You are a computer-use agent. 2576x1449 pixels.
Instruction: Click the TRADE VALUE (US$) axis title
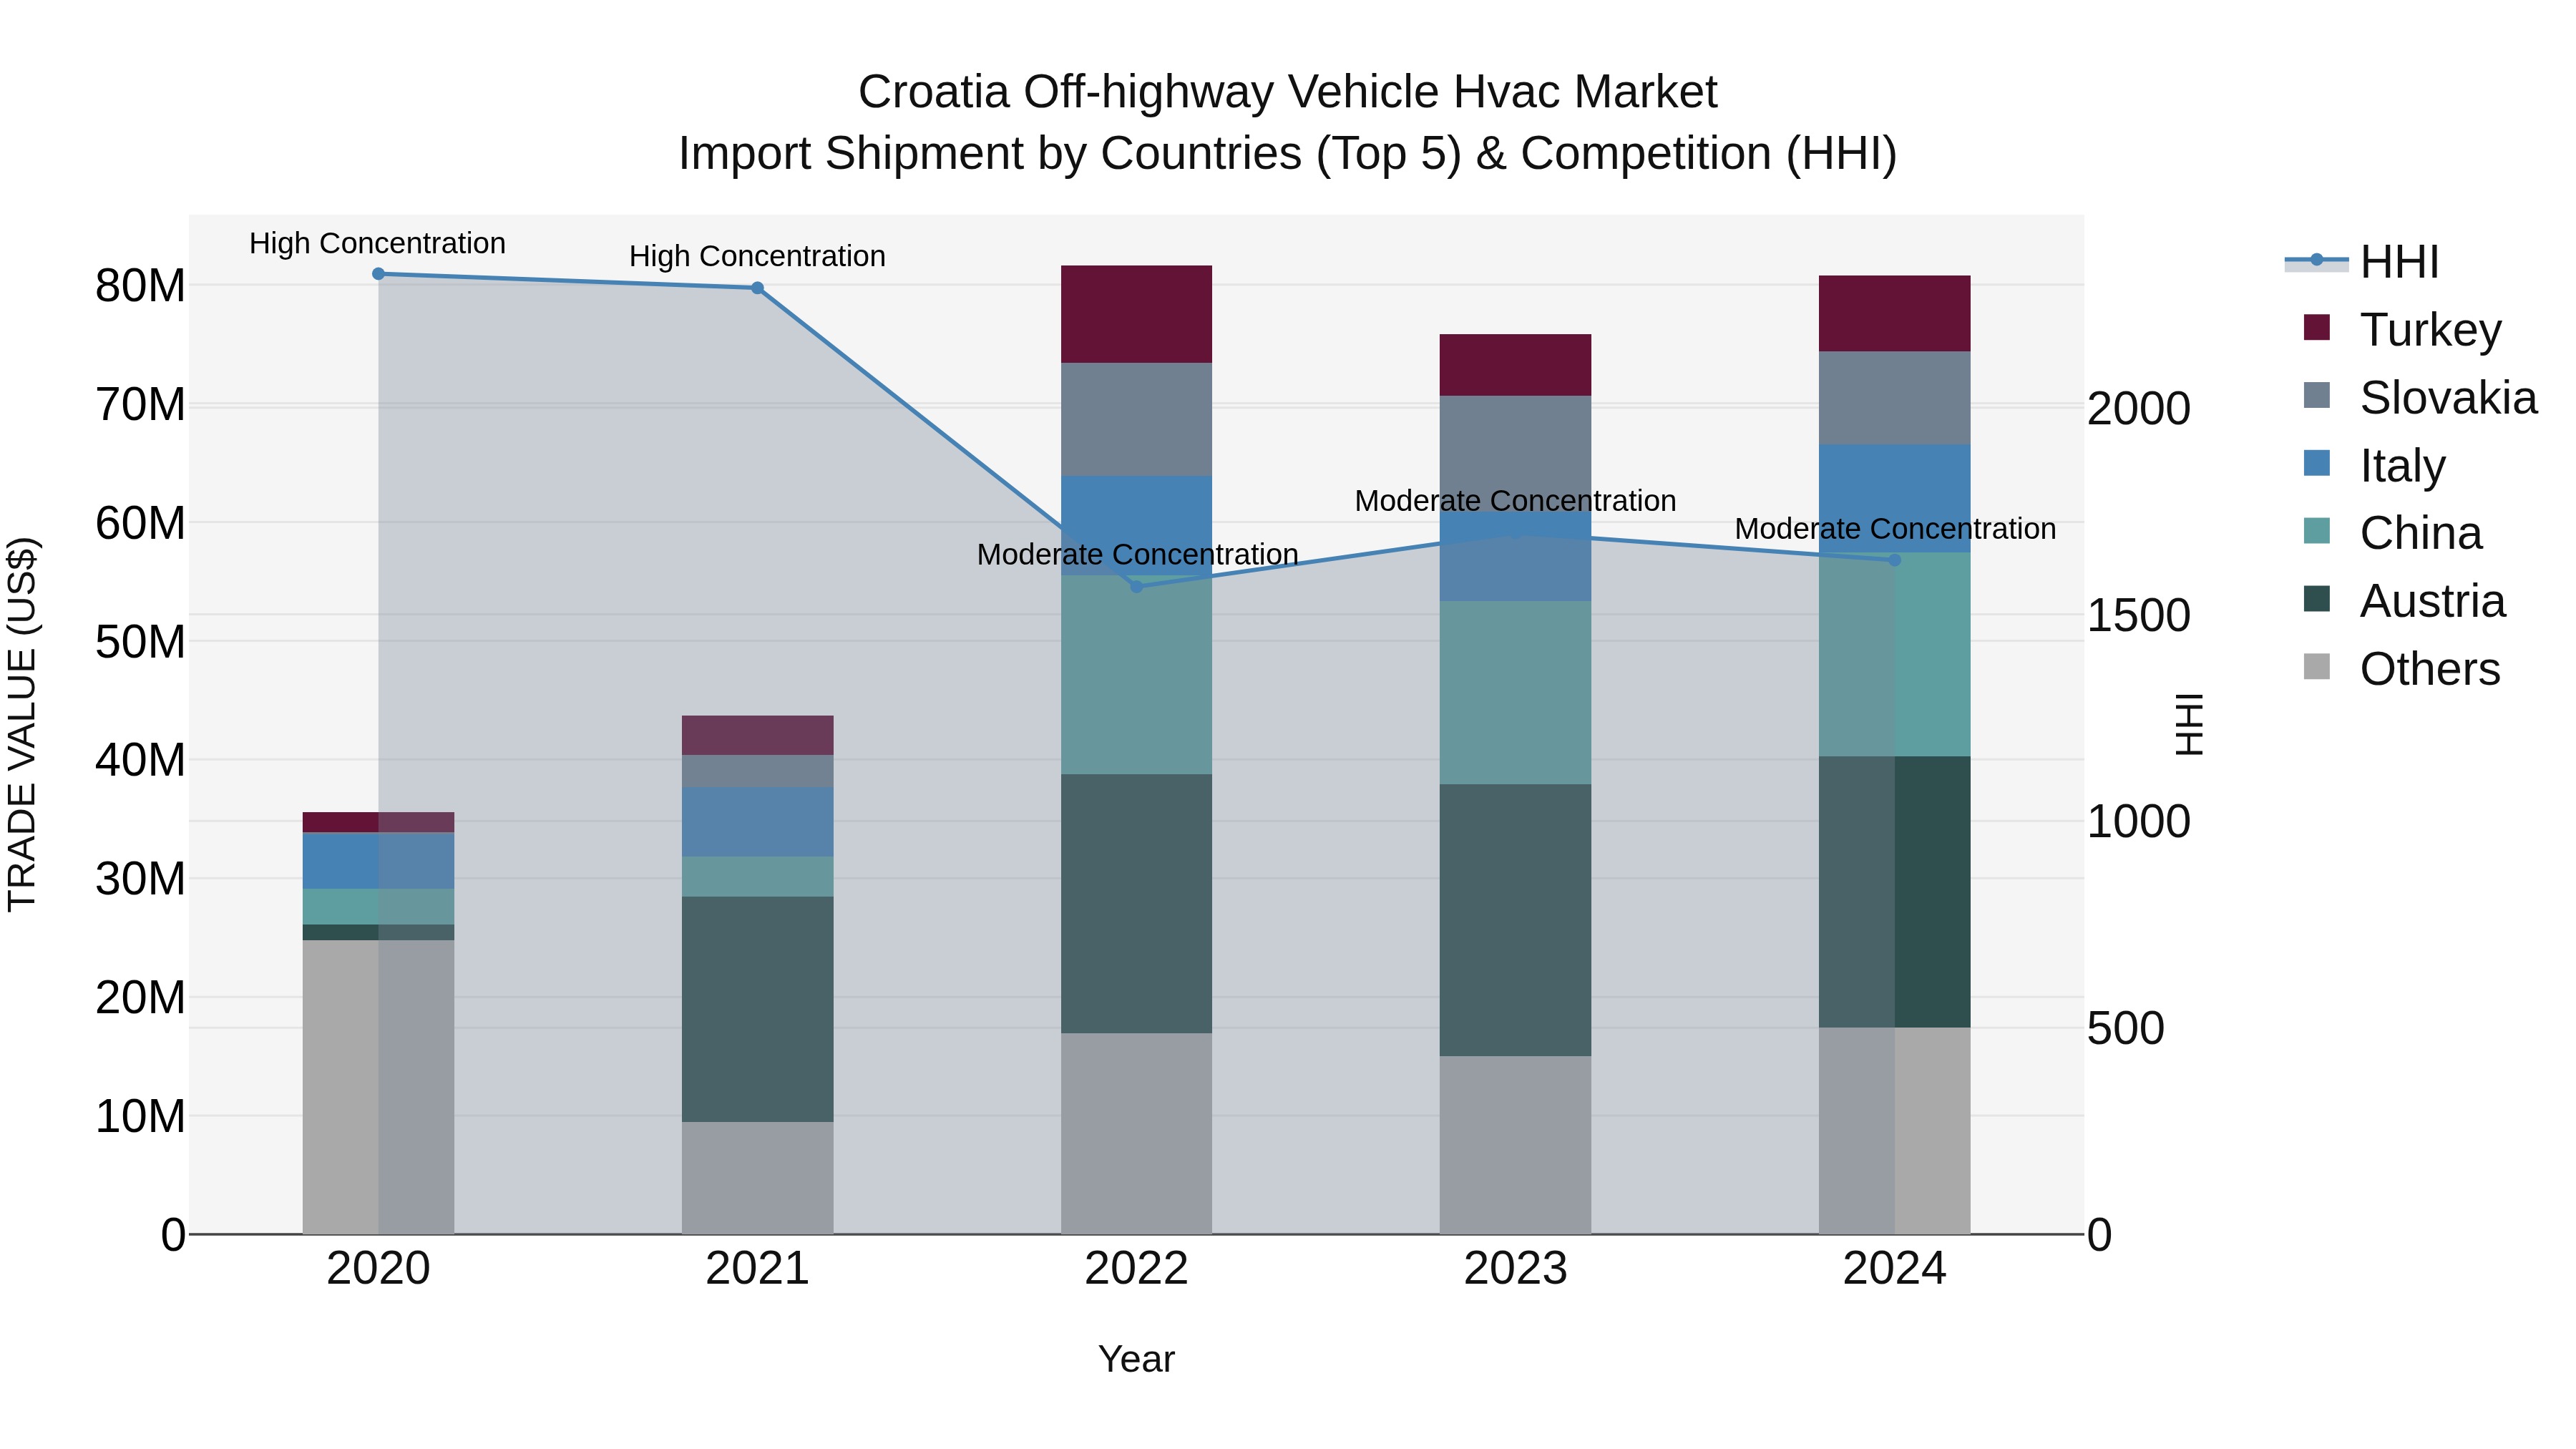(x=22, y=724)
